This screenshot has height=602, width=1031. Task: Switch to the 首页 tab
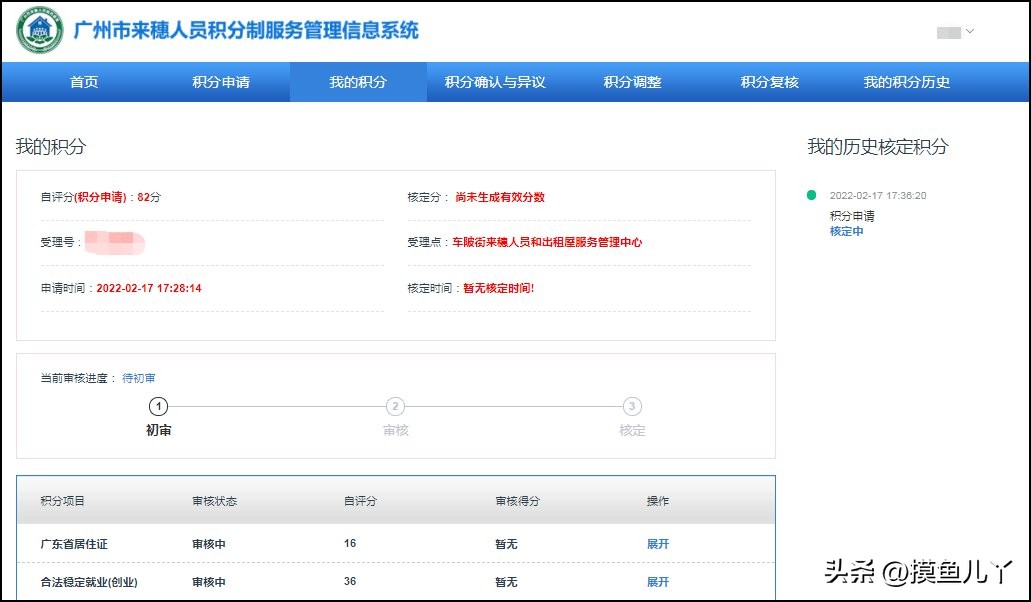click(83, 83)
